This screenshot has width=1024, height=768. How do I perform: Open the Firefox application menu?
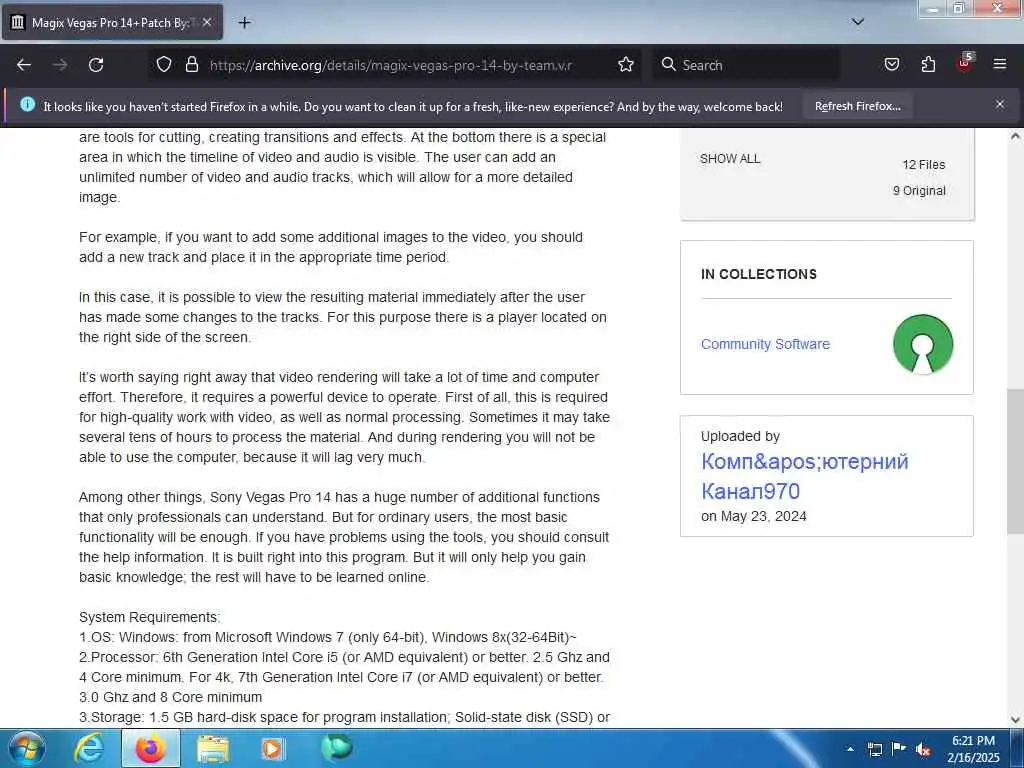[1000, 65]
